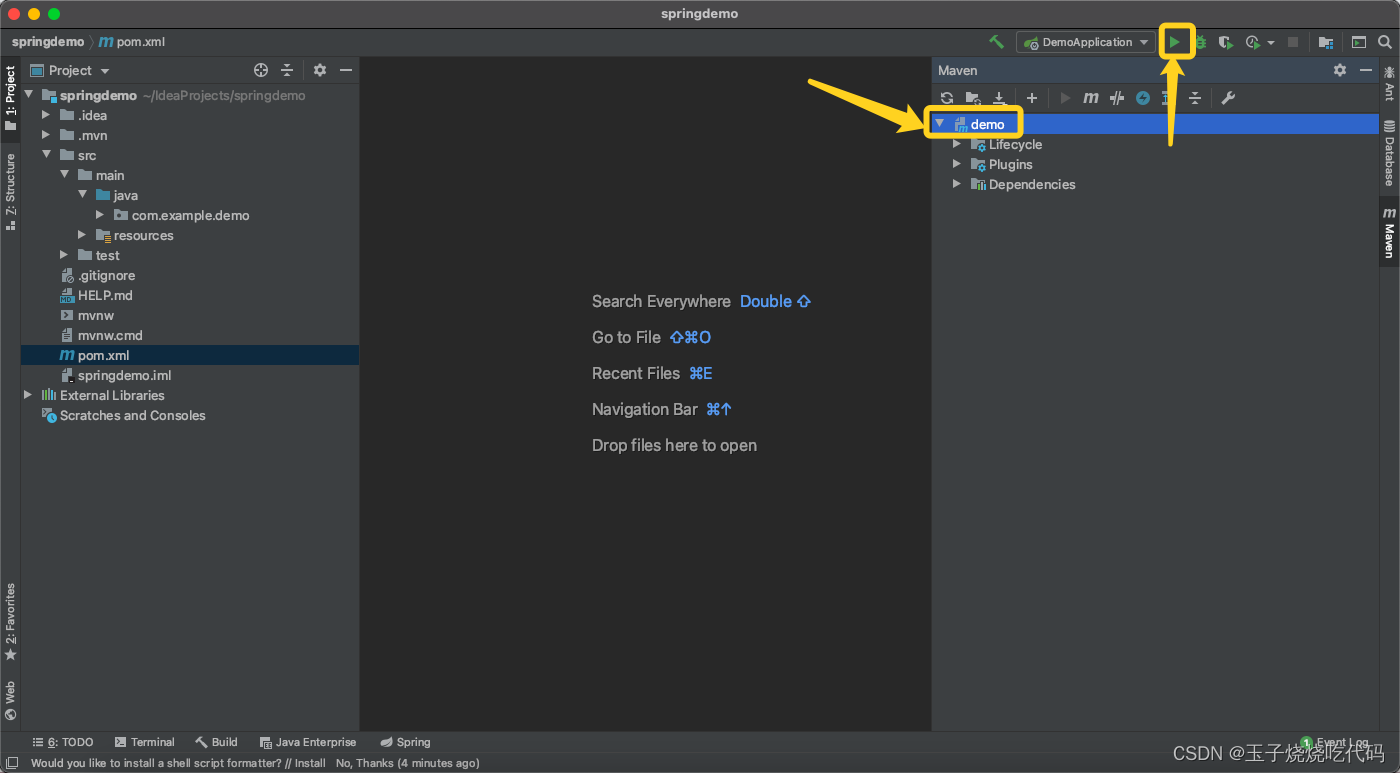Collapse all nodes in Maven panel

1194,98
